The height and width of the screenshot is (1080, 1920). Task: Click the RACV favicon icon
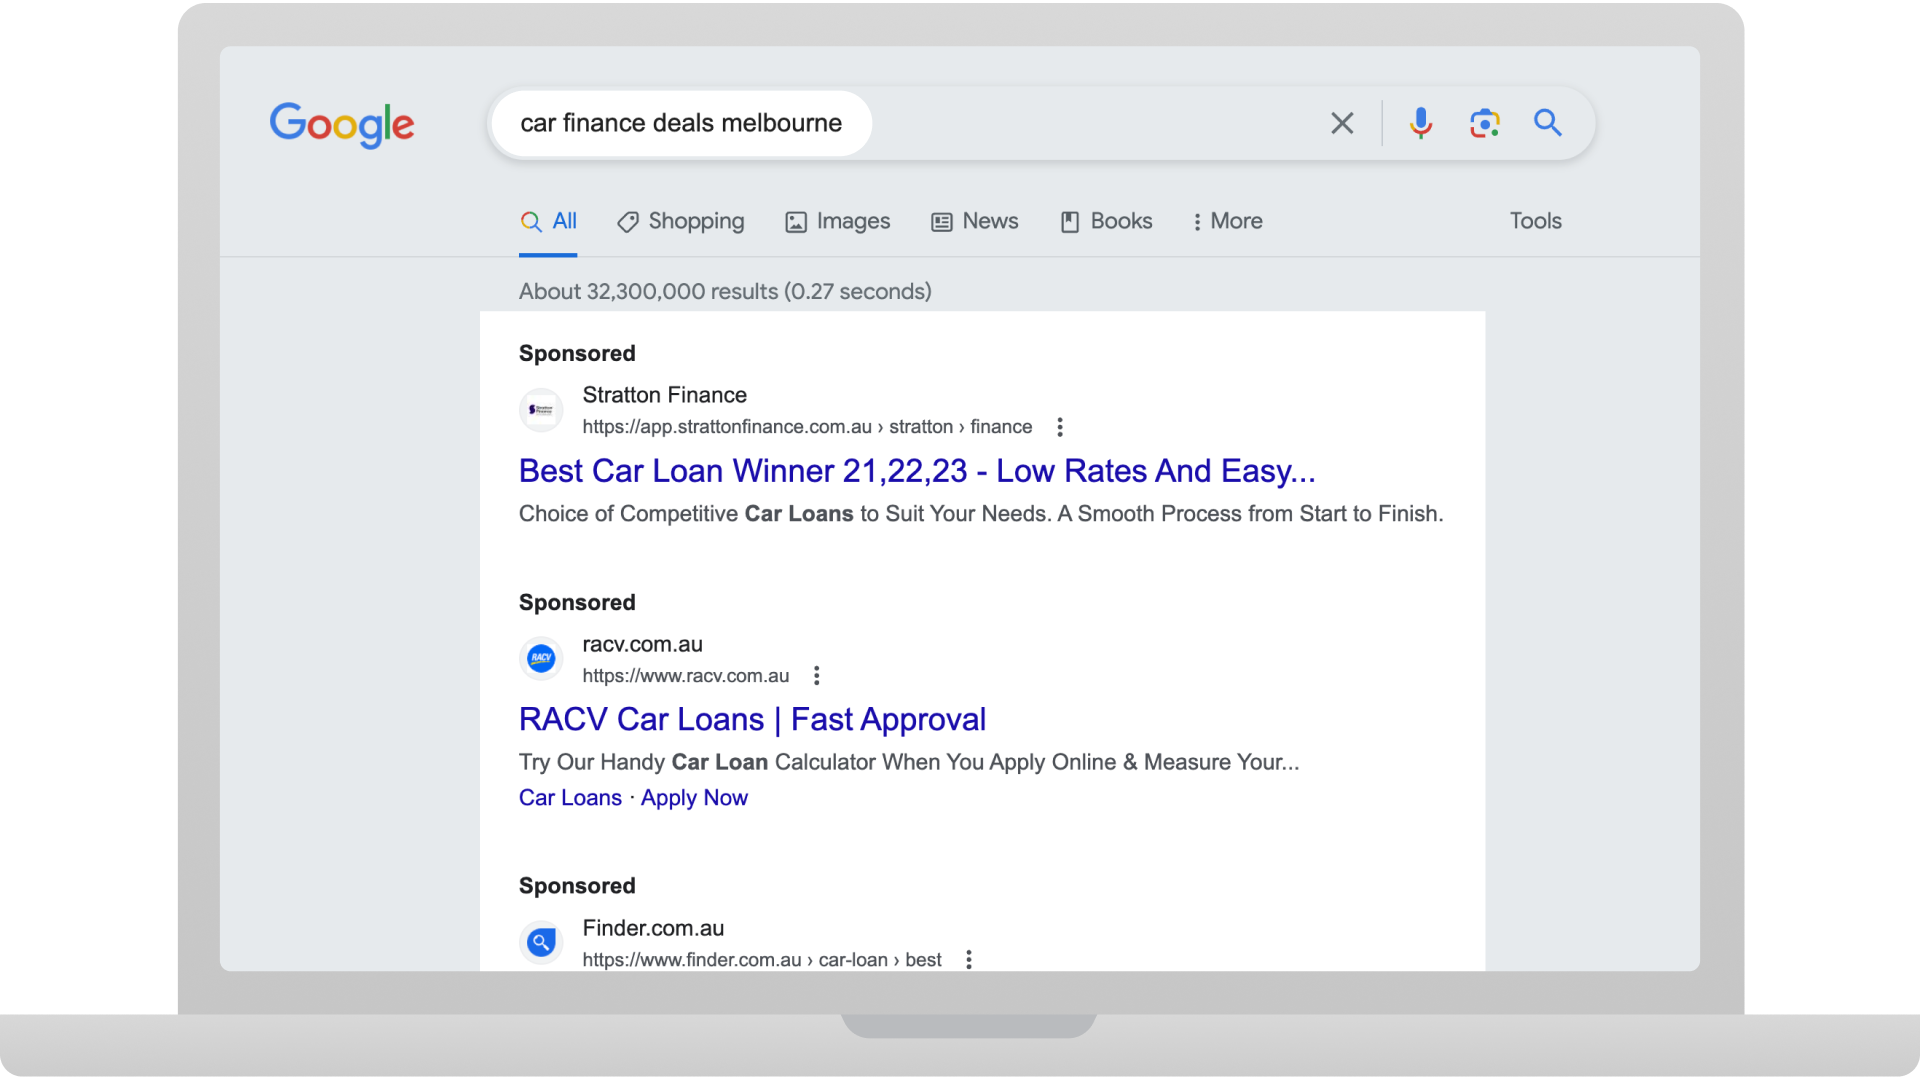tap(541, 658)
